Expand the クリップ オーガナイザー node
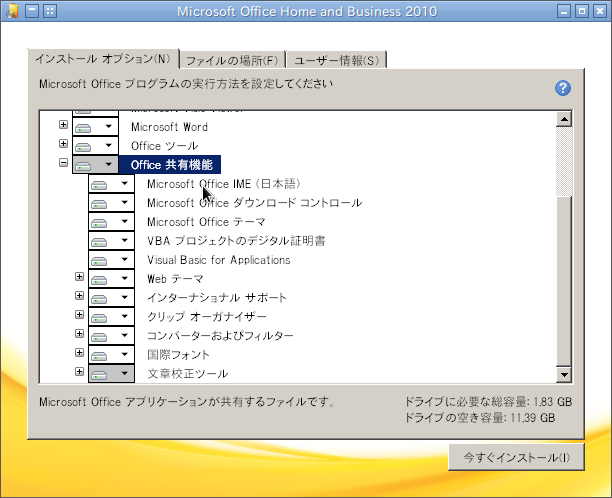The width and height of the screenshot is (612, 498). (x=79, y=315)
